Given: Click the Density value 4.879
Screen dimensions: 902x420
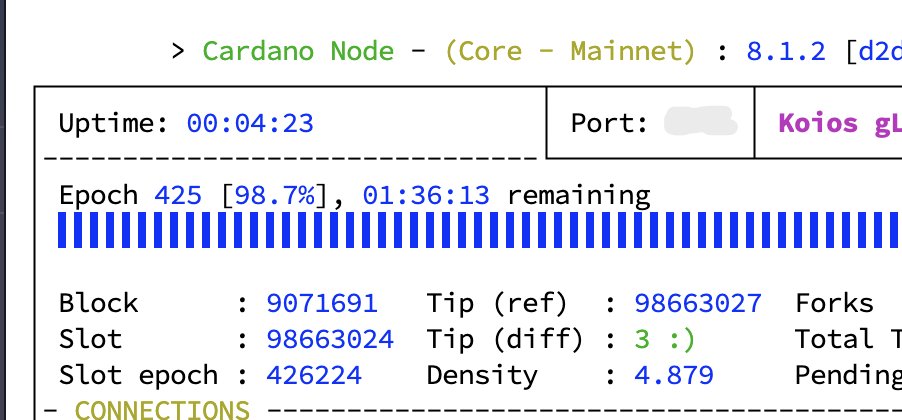Looking at the screenshot, I should pyautogui.click(x=674, y=375).
